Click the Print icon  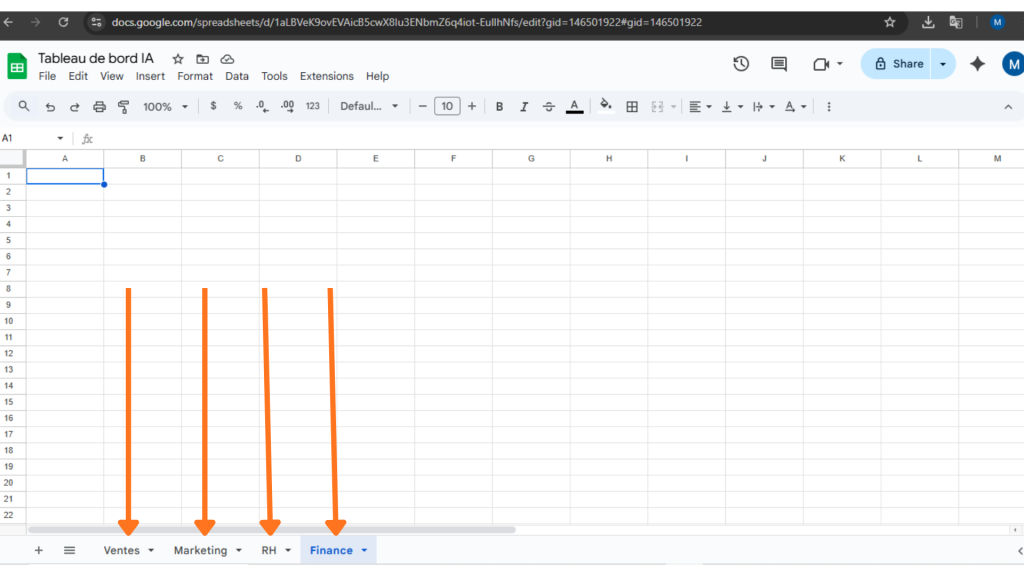[99, 106]
